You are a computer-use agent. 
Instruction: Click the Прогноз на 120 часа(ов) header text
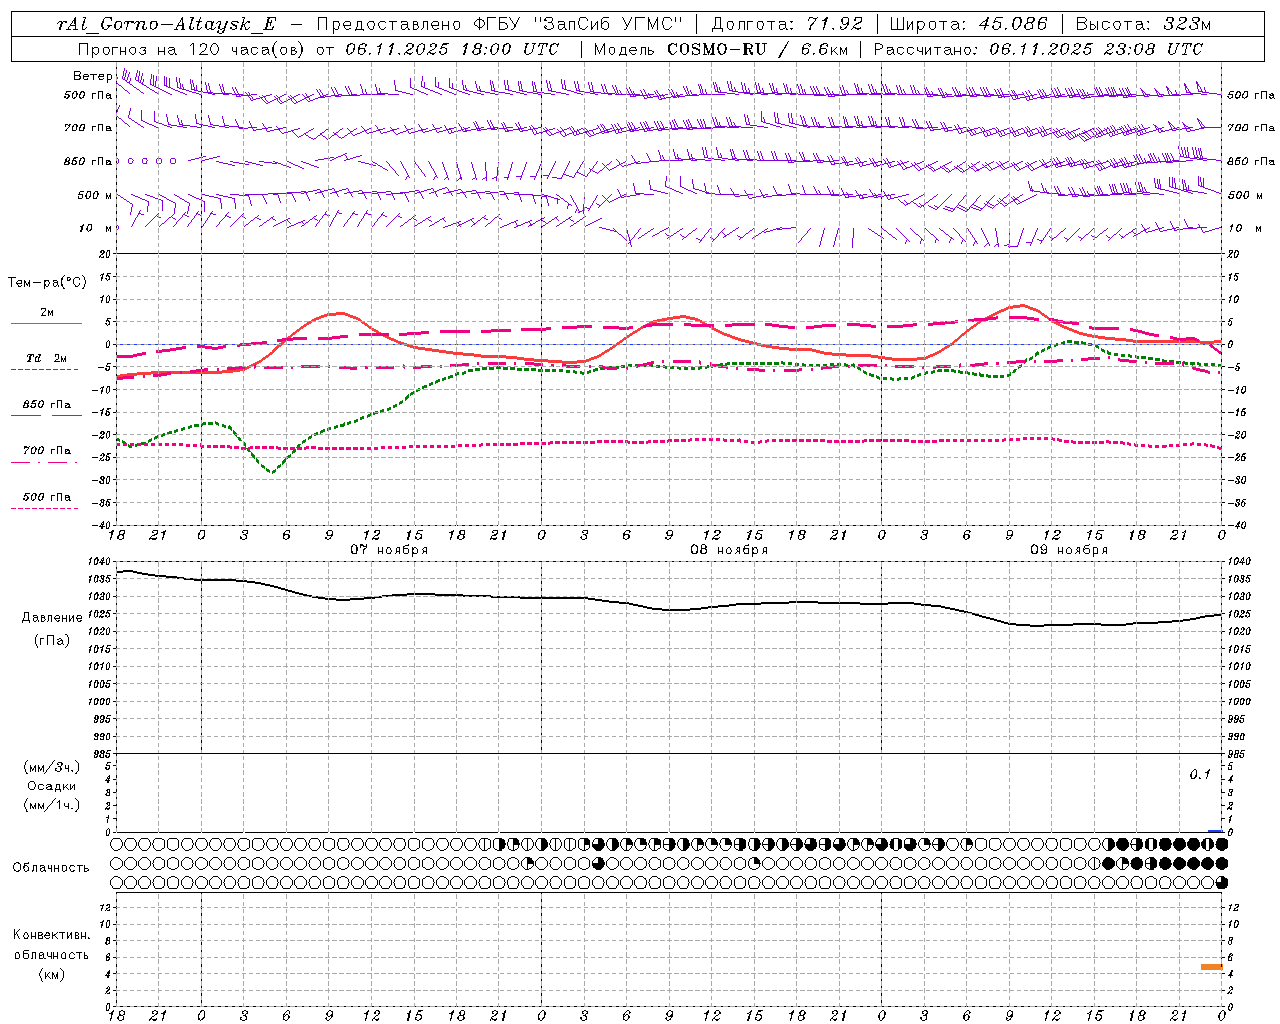pos(191,49)
